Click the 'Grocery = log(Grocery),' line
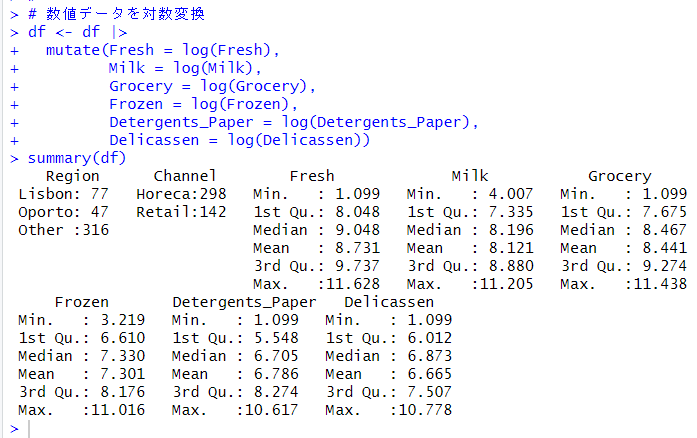The image size is (697, 438). click(x=212, y=86)
